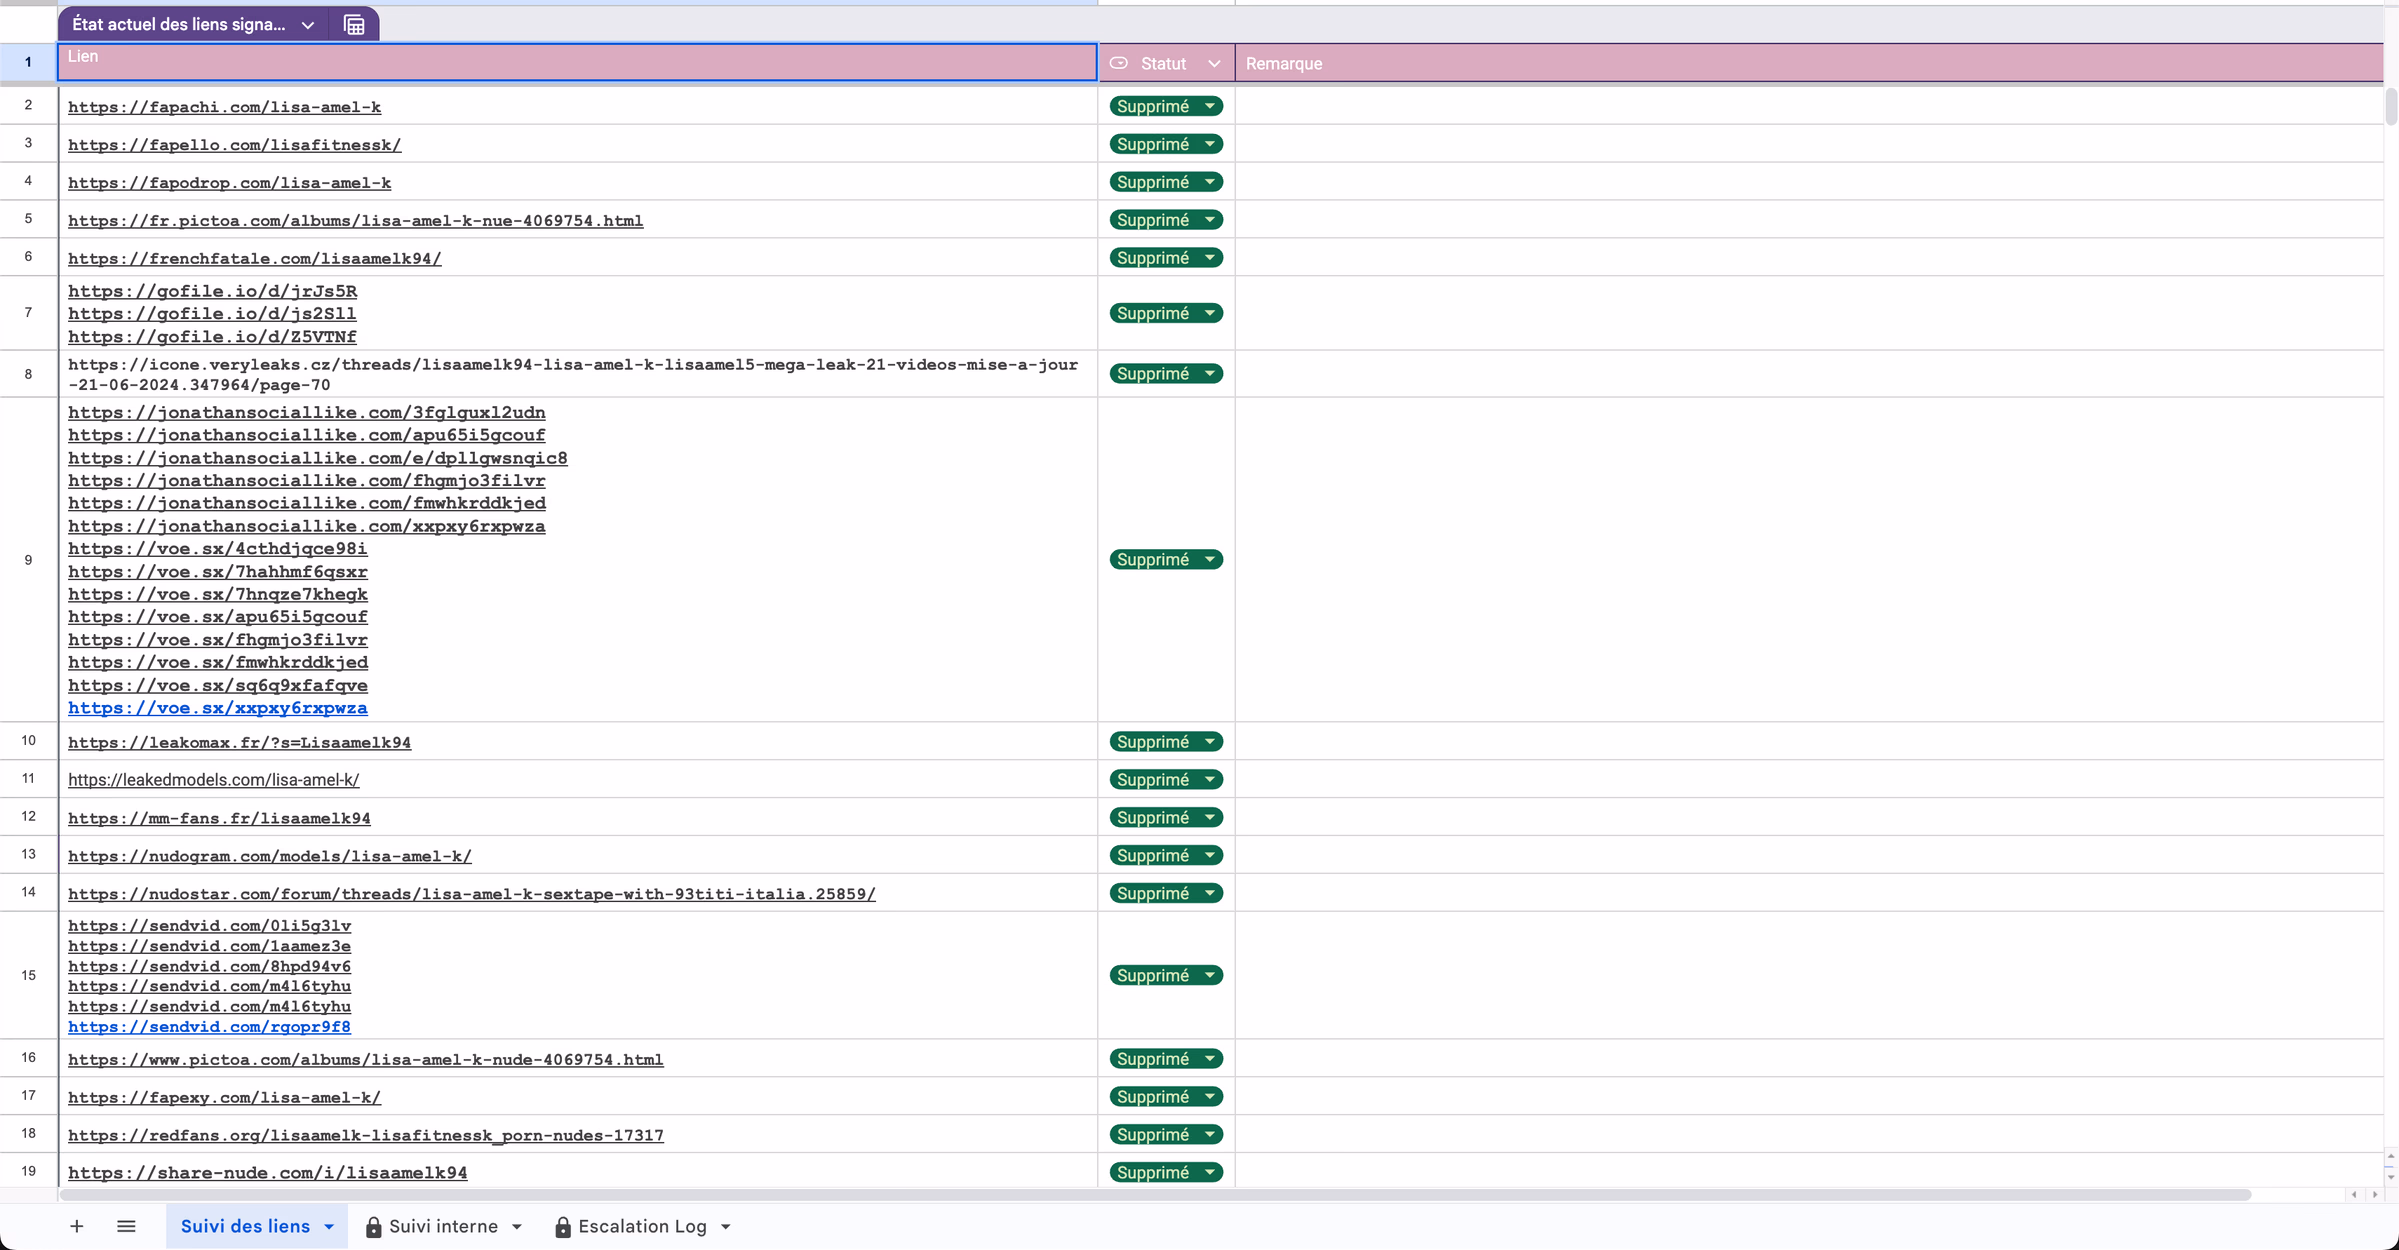Select the Remarque cell for fapachi.com row

[1808, 106]
